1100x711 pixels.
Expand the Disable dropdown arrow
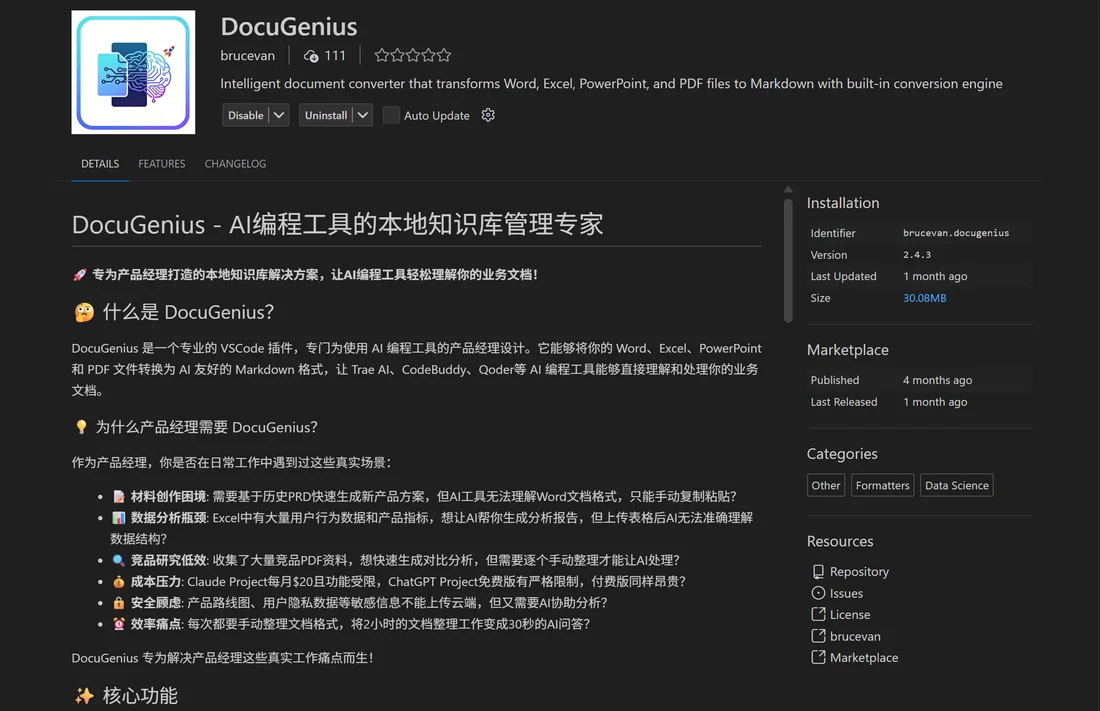point(279,115)
